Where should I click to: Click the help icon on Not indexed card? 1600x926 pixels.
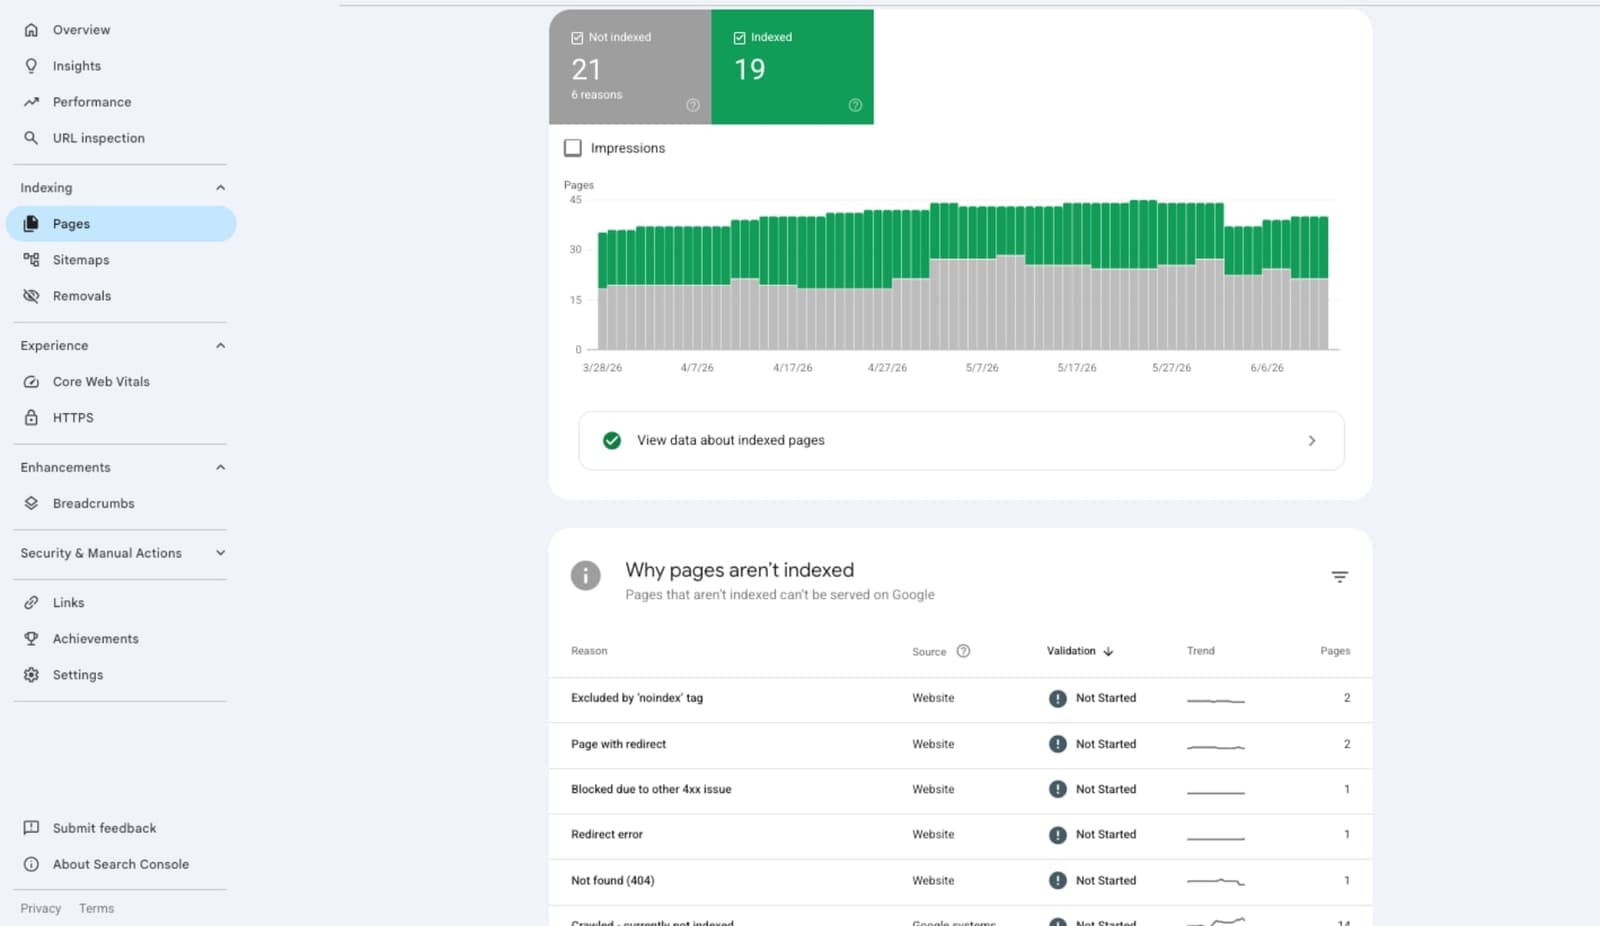point(693,105)
